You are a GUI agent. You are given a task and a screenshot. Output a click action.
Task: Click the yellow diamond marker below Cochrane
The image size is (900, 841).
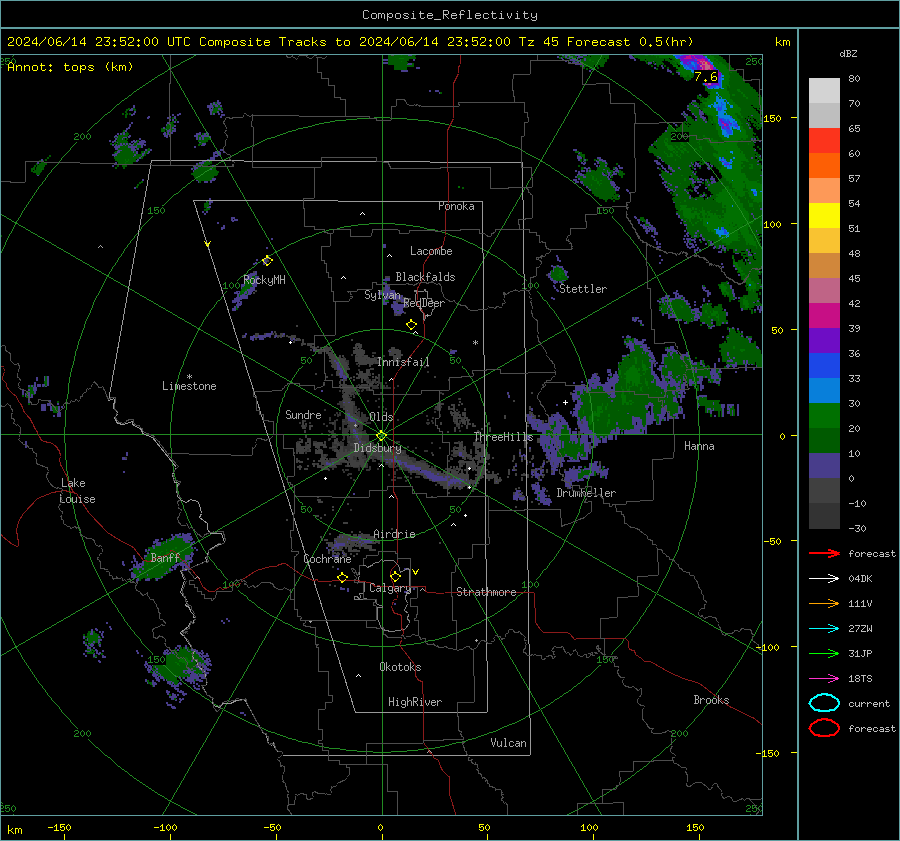click(x=342, y=577)
